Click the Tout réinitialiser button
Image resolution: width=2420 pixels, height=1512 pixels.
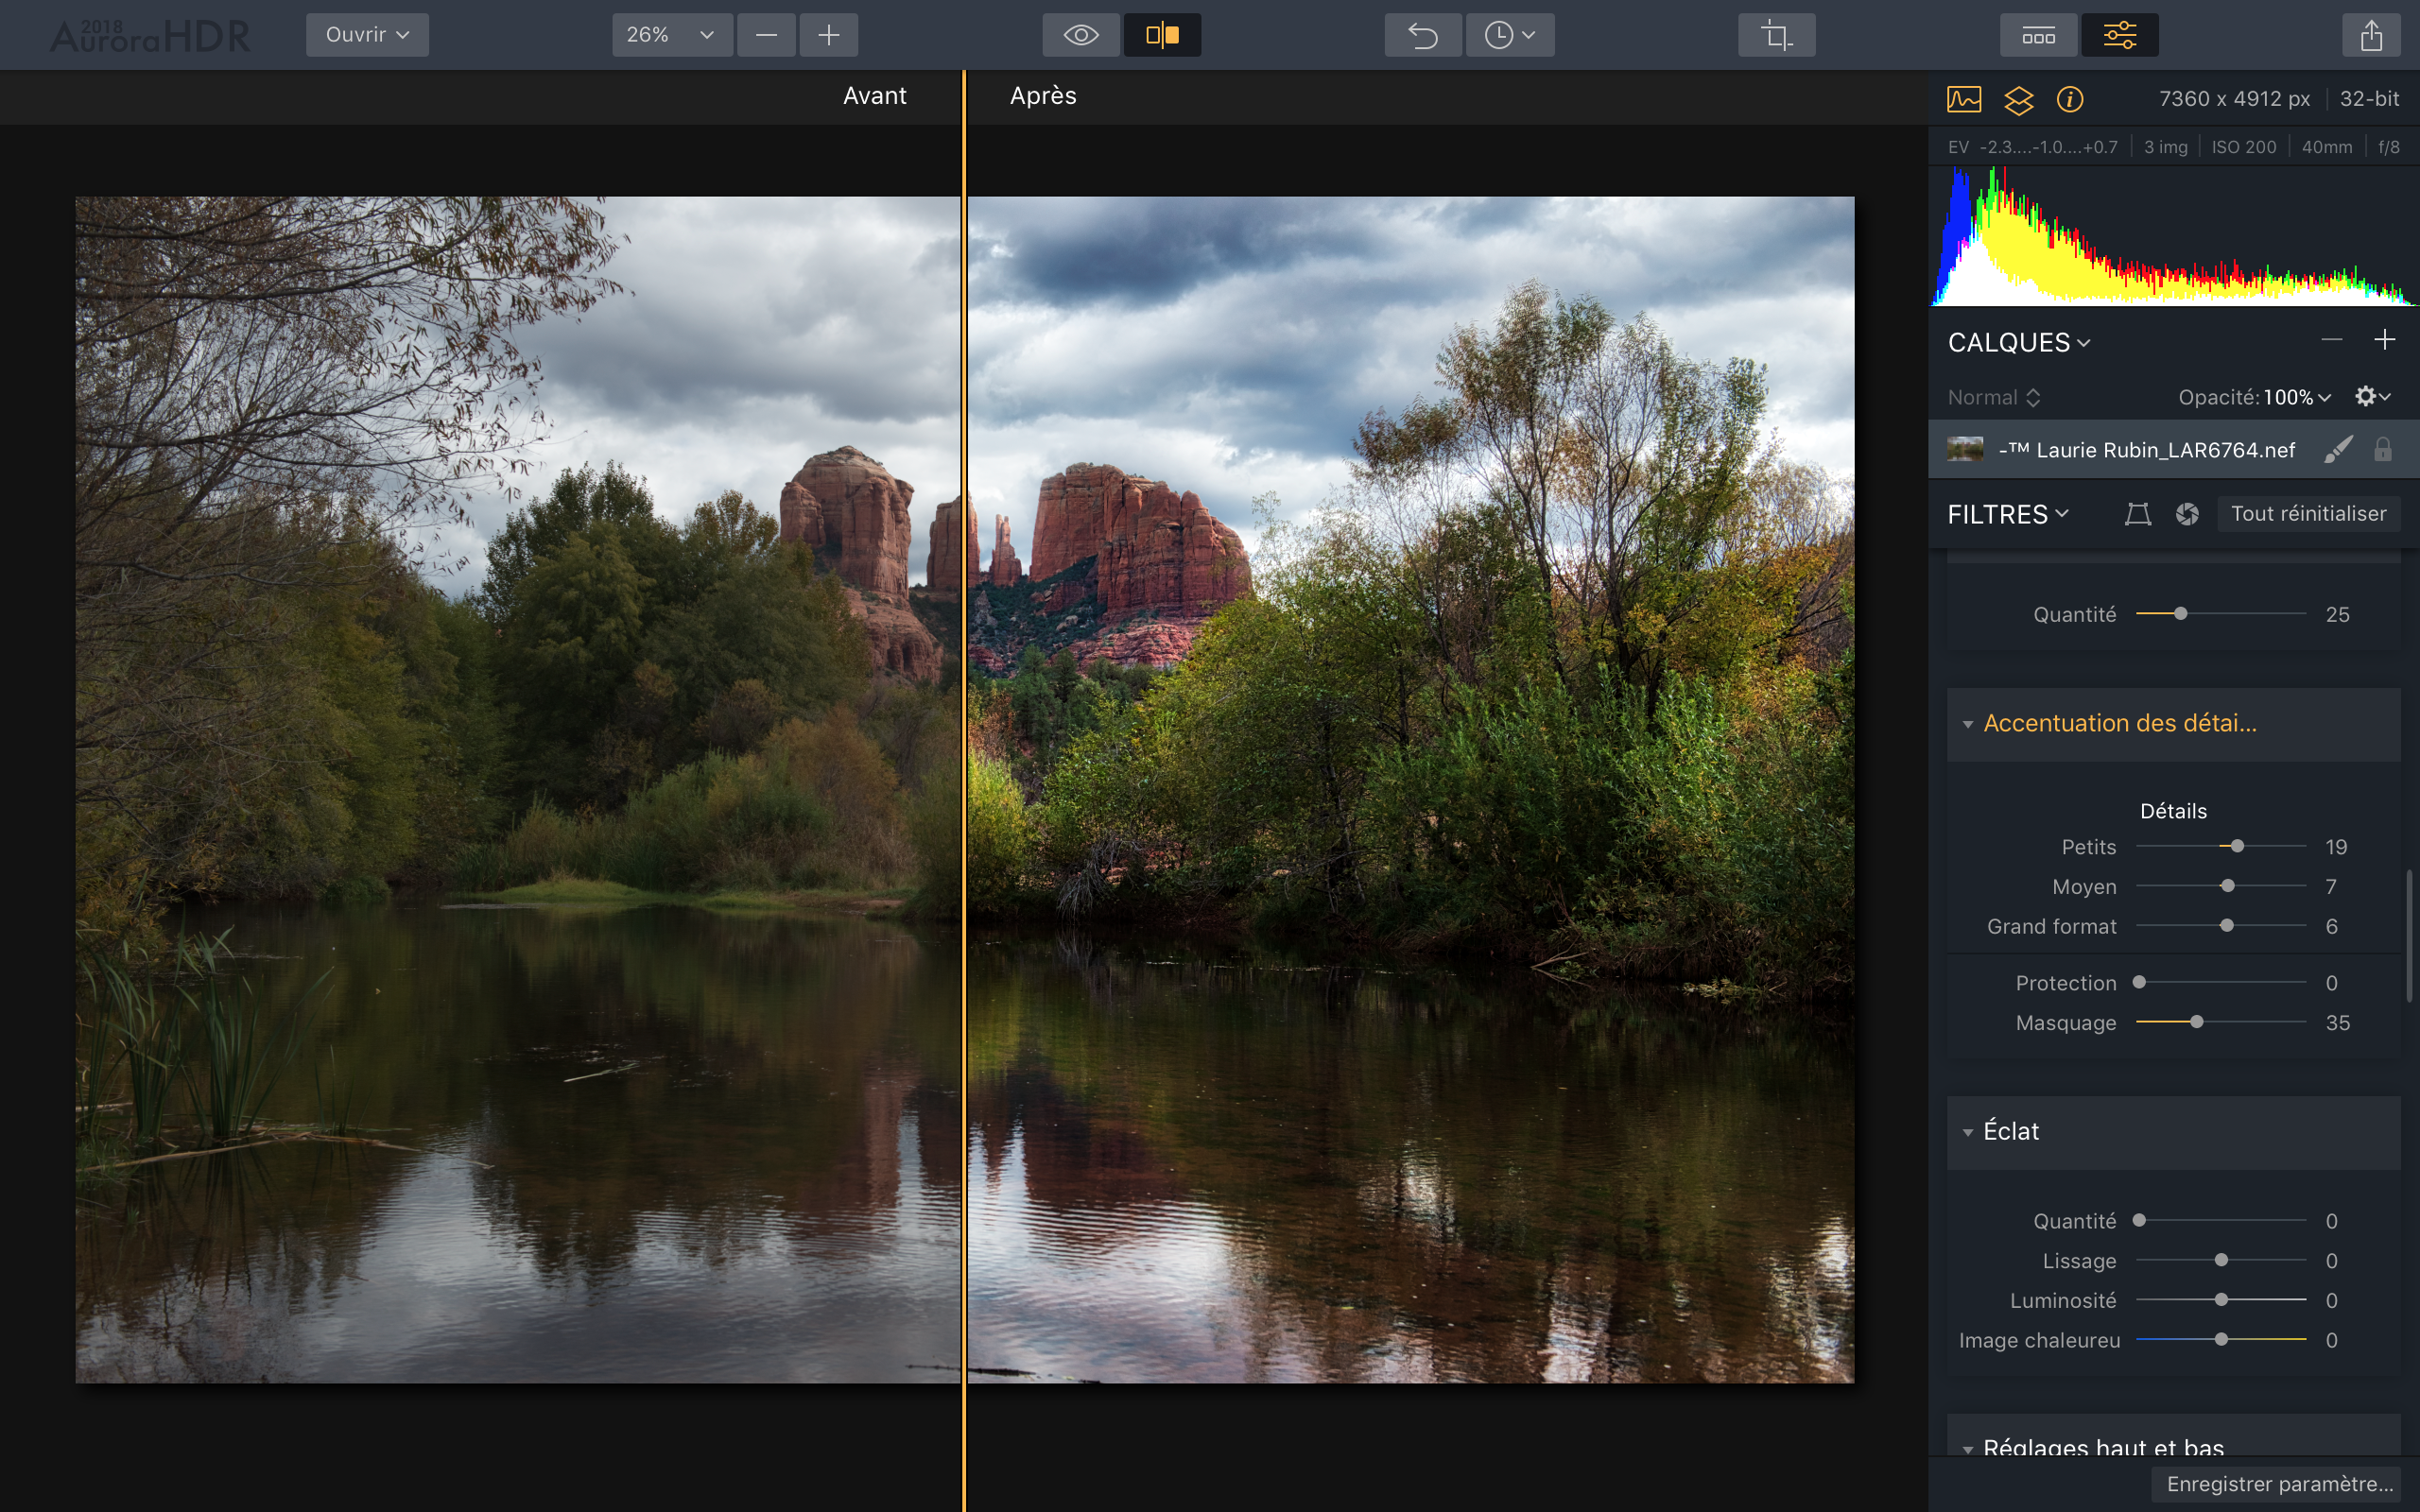(x=2308, y=513)
